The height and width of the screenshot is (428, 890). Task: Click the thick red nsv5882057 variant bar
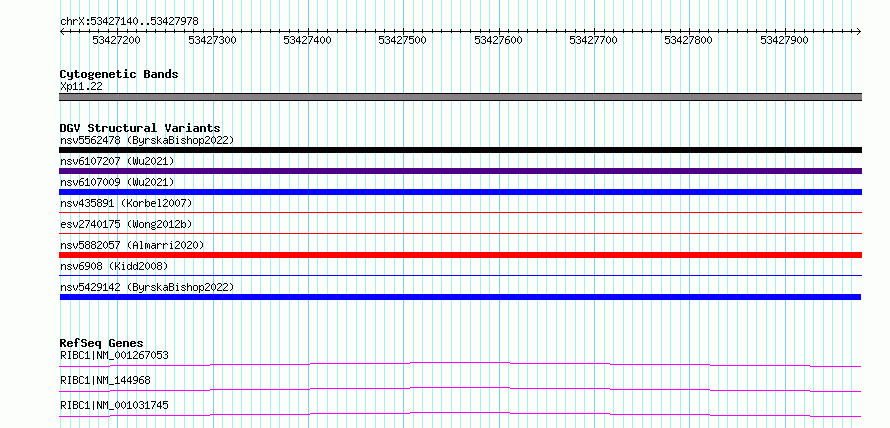(x=460, y=255)
